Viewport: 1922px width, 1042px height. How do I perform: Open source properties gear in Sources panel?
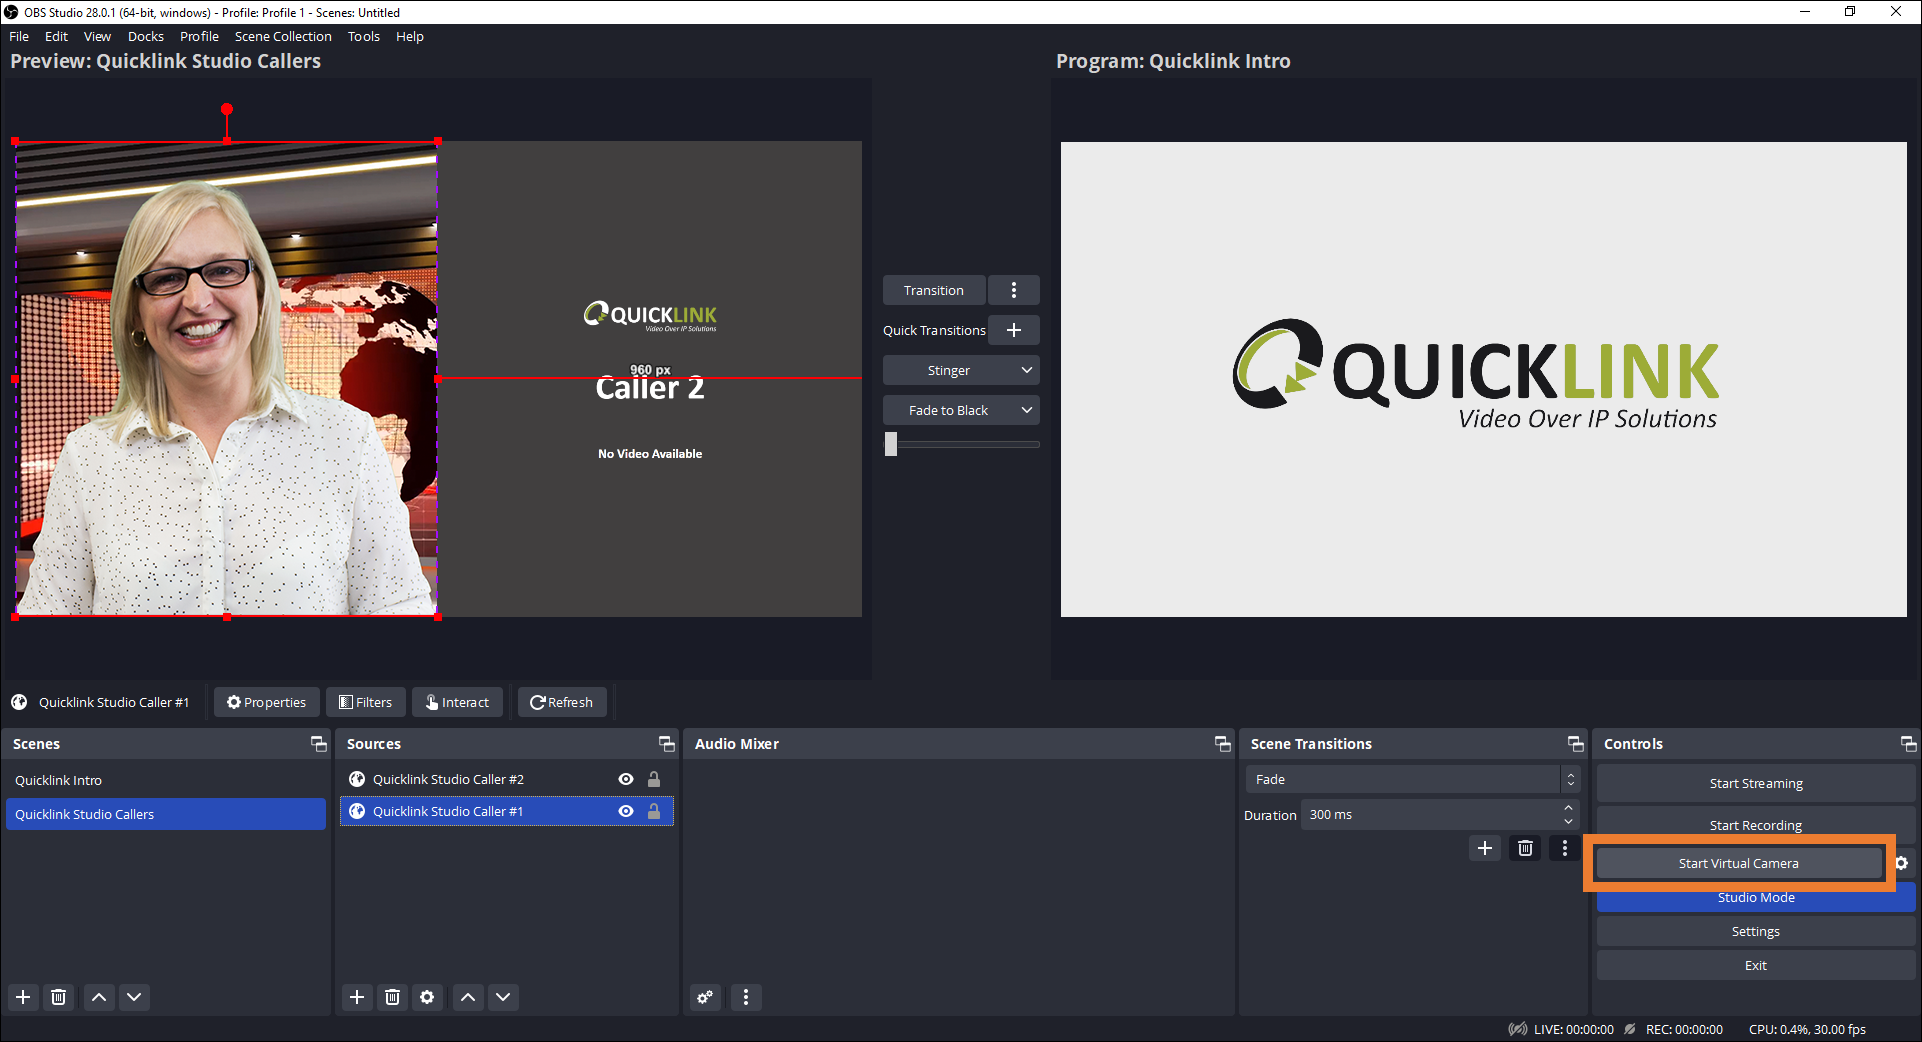[427, 997]
